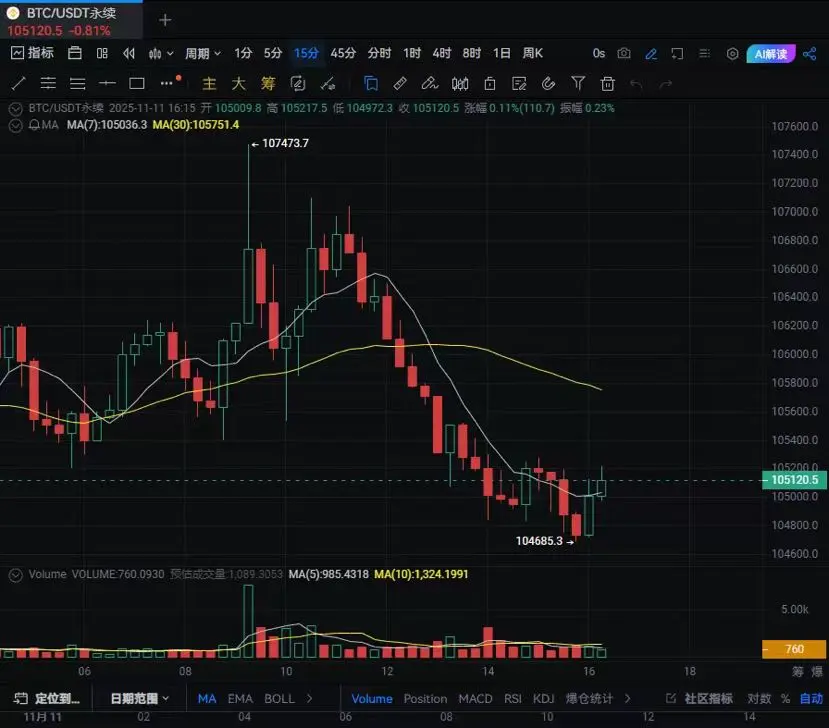Select the 1分 timeframe
The height and width of the screenshot is (728, 829).
pyautogui.click(x=243, y=53)
